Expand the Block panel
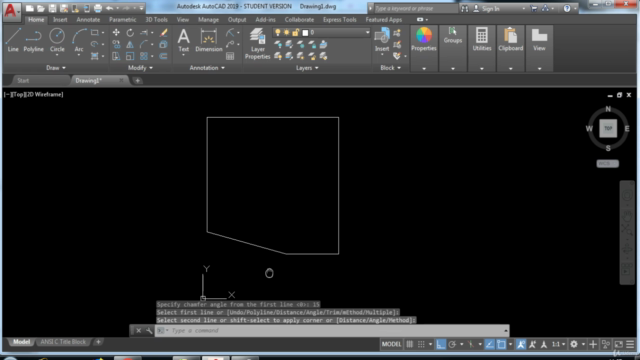640x360 pixels. (x=390, y=68)
